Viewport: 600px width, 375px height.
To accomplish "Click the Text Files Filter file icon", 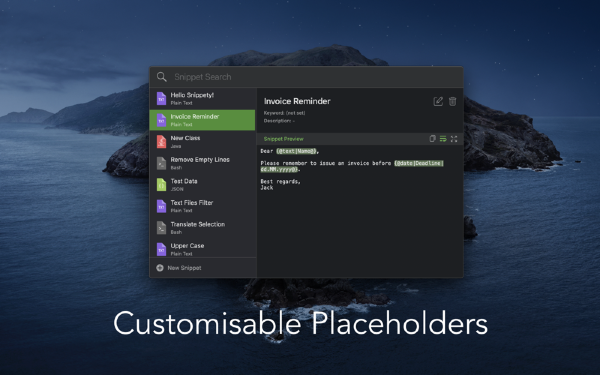I will pos(161,206).
